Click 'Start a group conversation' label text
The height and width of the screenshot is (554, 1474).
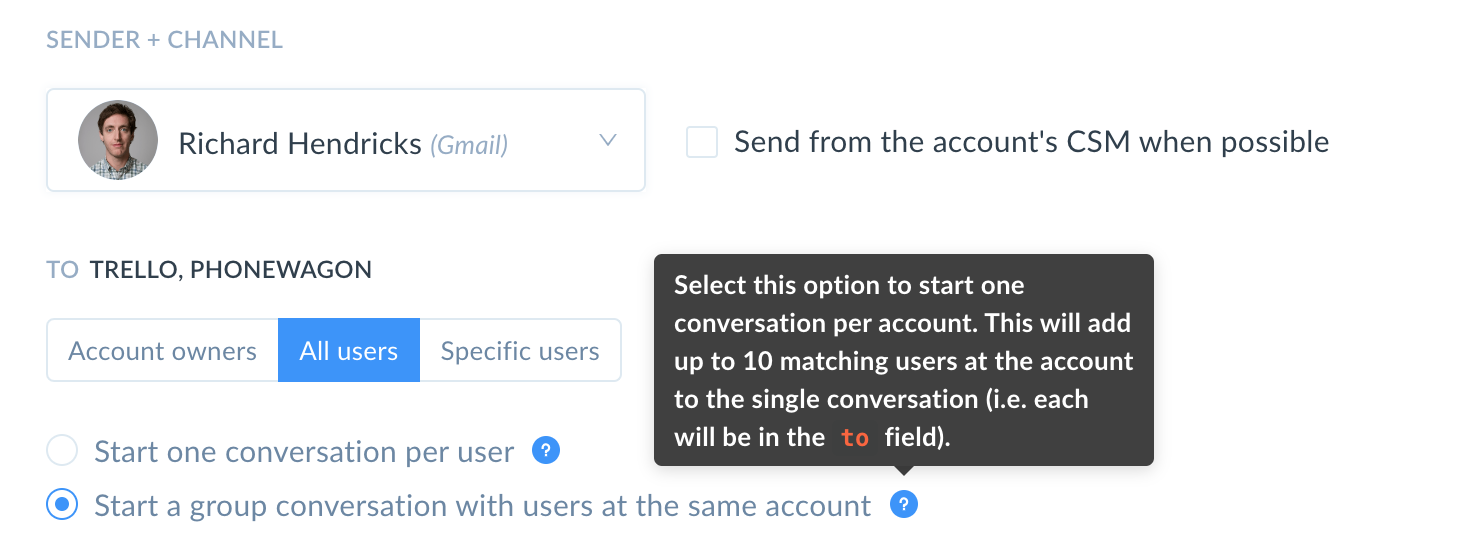[482, 506]
